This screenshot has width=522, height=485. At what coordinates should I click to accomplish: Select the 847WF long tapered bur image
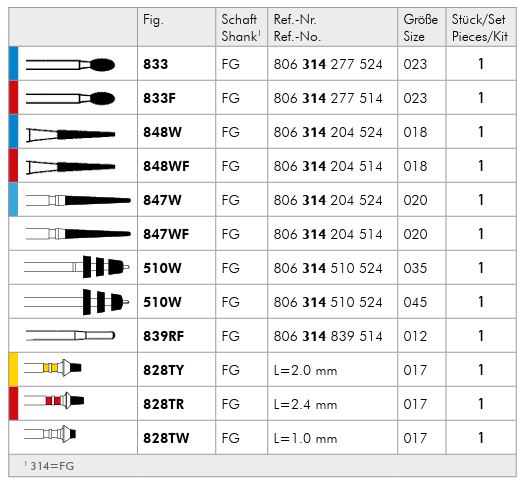(x=78, y=234)
